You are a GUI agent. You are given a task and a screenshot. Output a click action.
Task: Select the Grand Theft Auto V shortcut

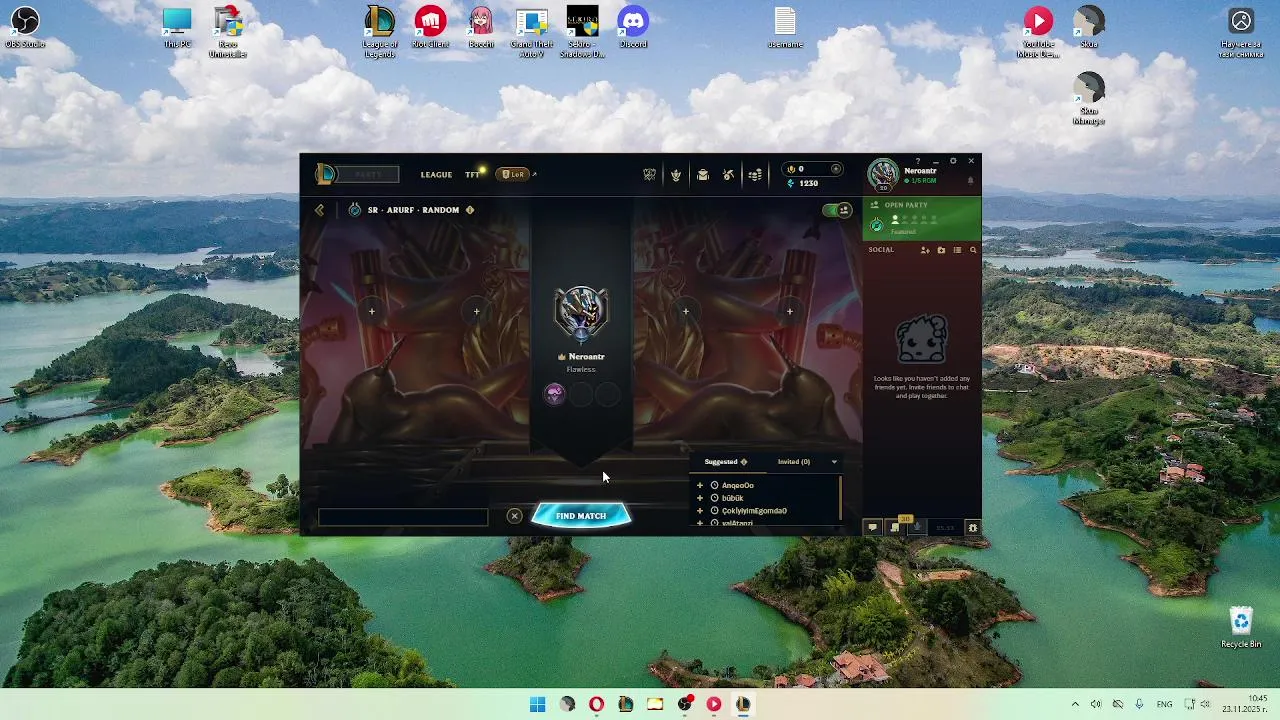pyautogui.click(x=531, y=32)
